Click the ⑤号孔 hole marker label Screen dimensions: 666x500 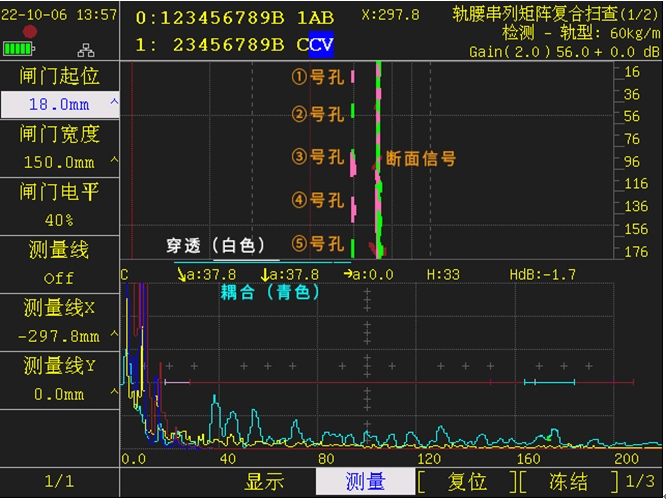pyautogui.click(x=317, y=244)
